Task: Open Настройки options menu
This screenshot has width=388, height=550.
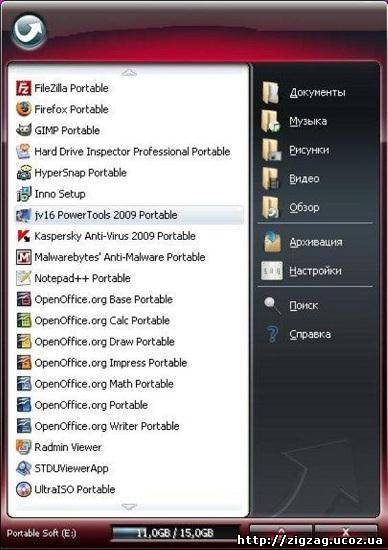Action: tap(315, 271)
